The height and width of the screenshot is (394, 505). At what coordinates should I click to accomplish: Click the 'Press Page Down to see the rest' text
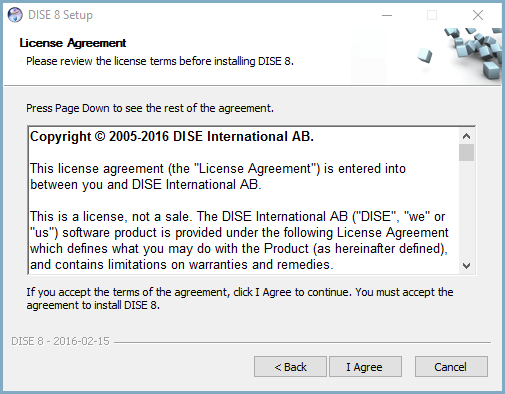coord(150,108)
